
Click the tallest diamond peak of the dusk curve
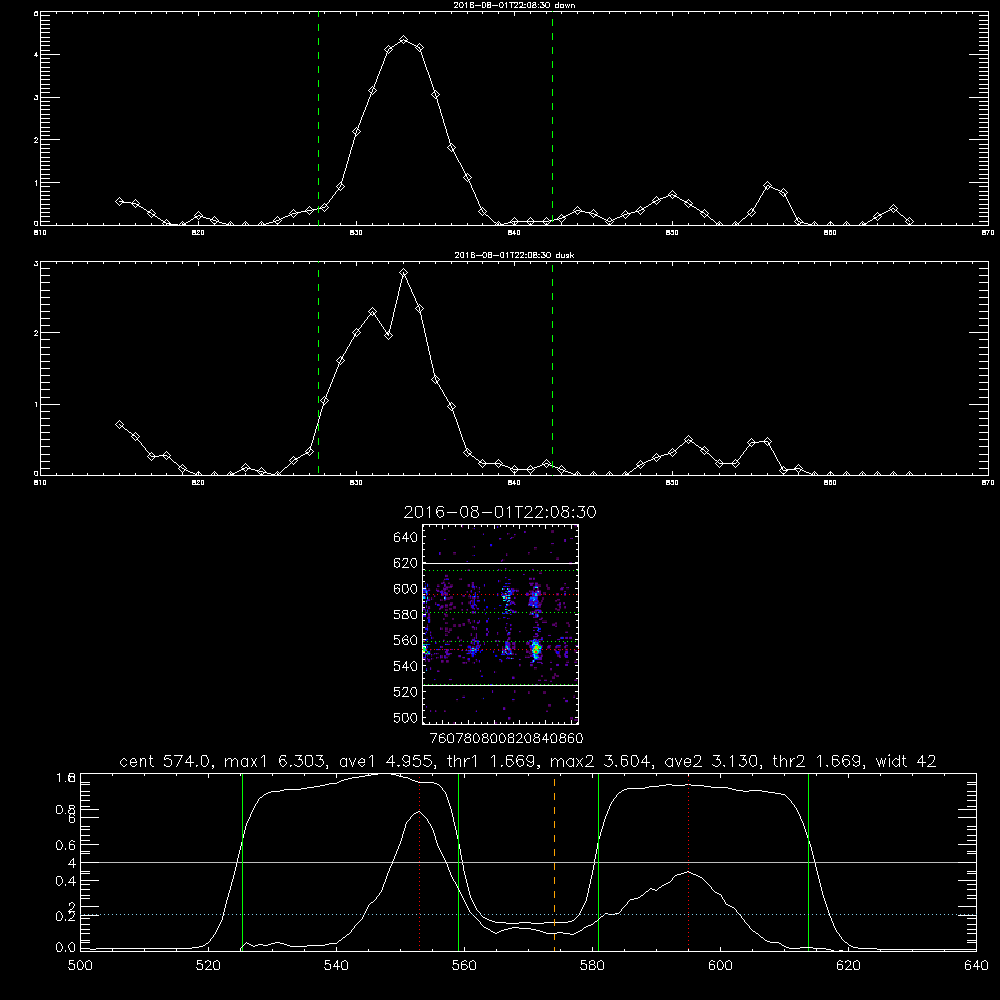tap(403, 272)
